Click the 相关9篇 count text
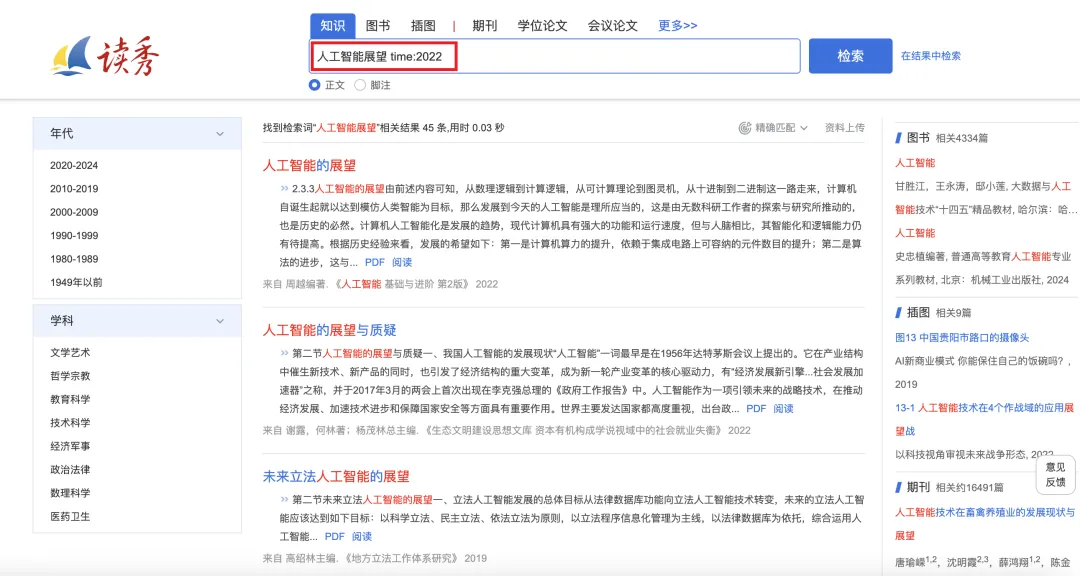 click(953, 313)
